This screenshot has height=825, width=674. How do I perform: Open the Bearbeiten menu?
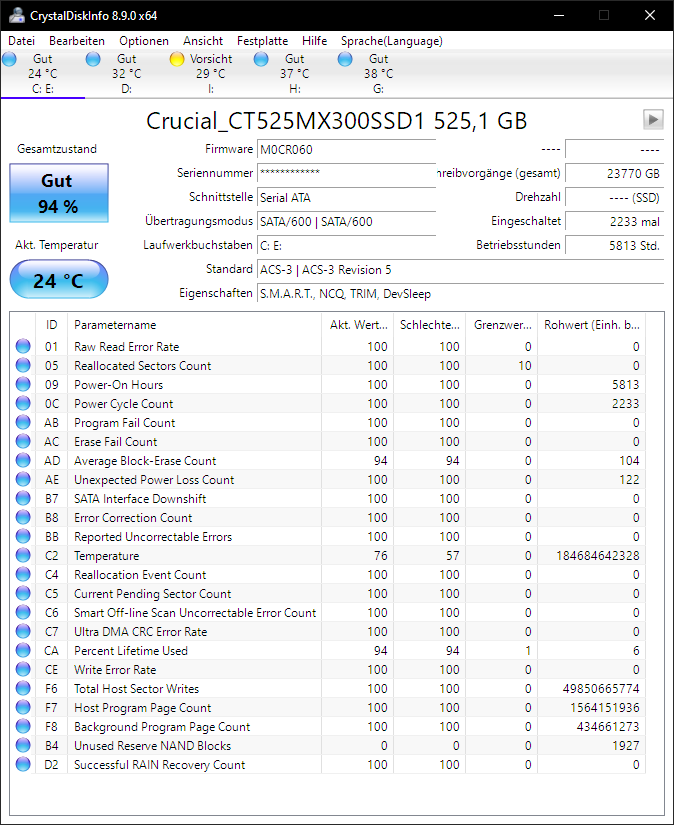[x=77, y=41]
